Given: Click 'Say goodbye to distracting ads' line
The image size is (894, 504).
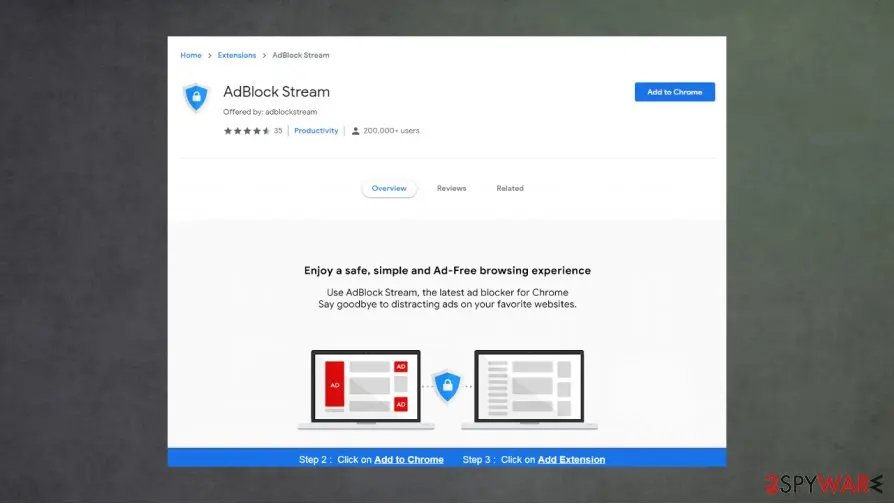Looking at the screenshot, I should tap(447, 304).
